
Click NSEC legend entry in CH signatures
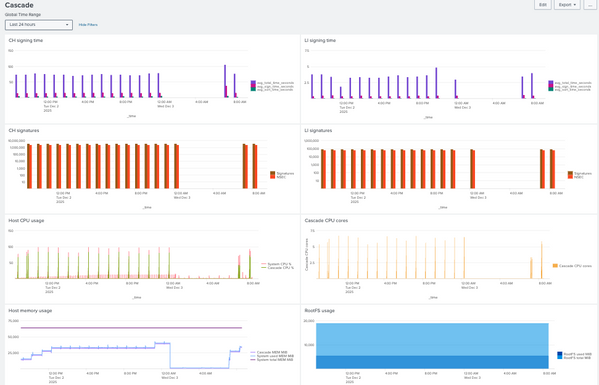click(x=278, y=177)
